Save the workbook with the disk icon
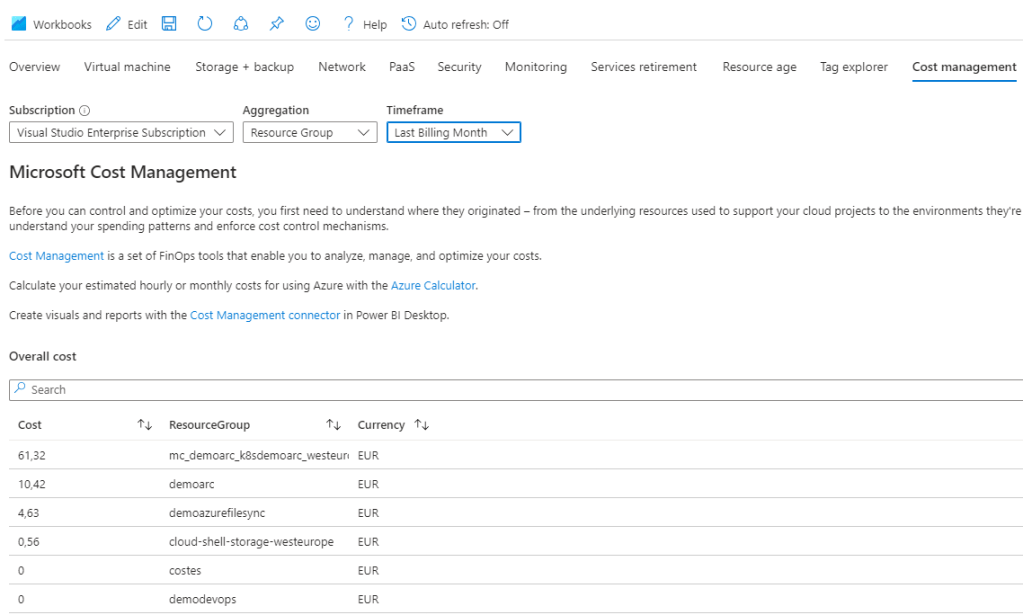This screenshot has height=615, width=1023. [169, 24]
